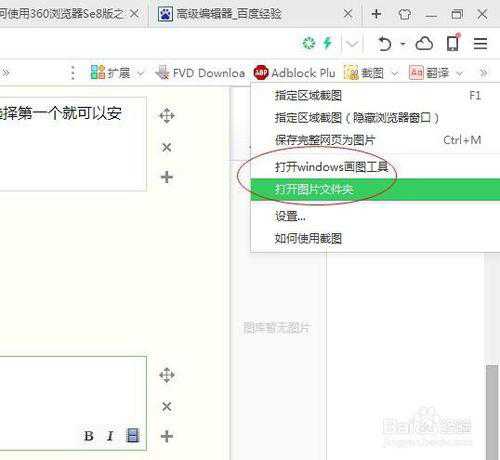Image resolution: width=500 pixels, height=460 pixels.
Task: Show more extensions via right chevron
Action: (x=484, y=73)
